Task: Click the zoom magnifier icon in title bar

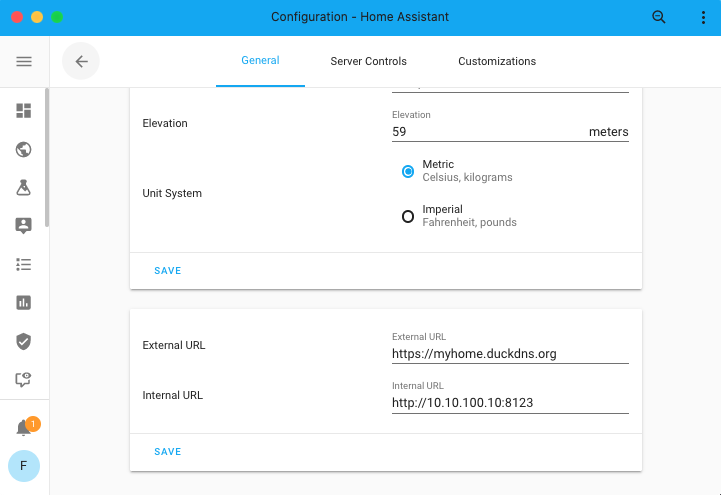Action: coord(658,17)
